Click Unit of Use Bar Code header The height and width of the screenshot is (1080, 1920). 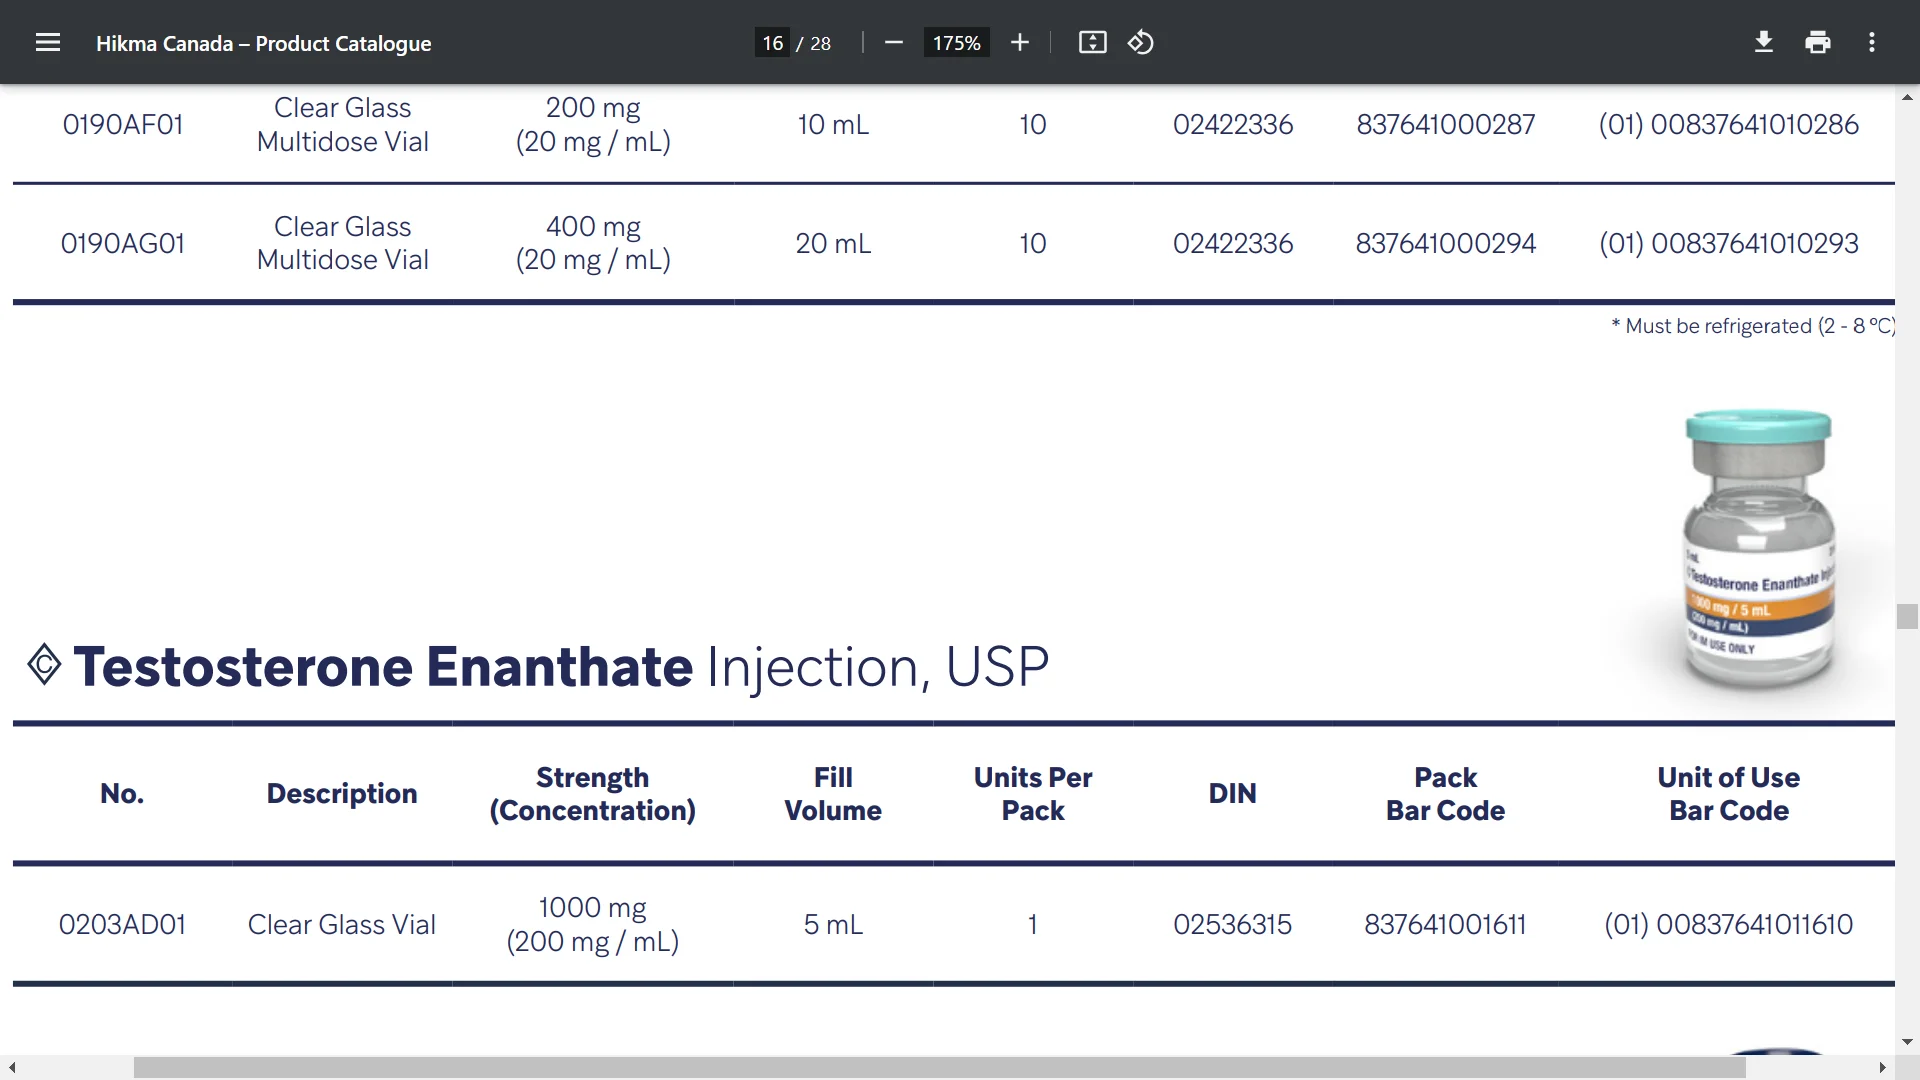[x=1729, y=793]
